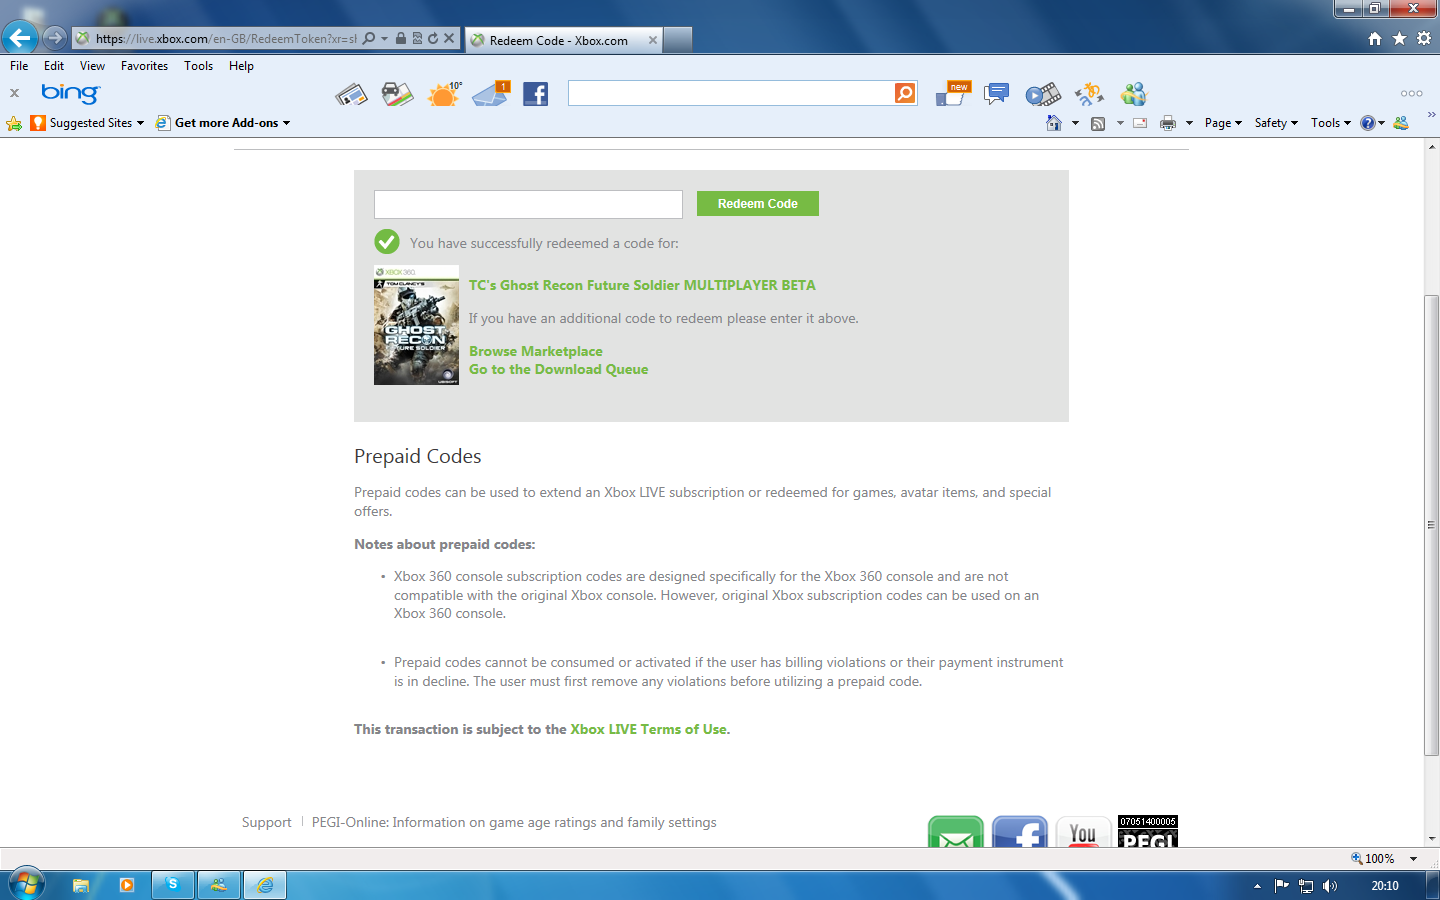Click the orange Bing search button
Image resolution: width=1440 pixels, height=900 pixels.
(905, 93)
